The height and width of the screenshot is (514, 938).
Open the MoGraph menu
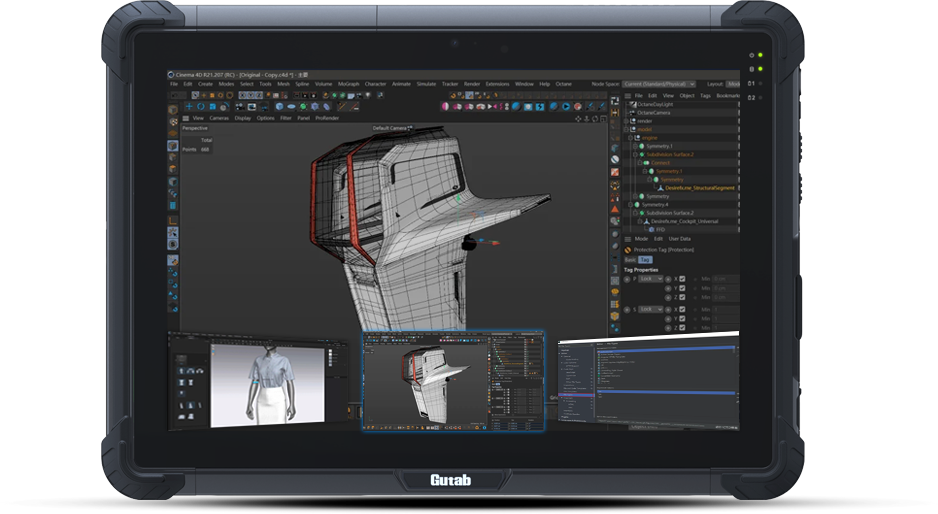click(348, 84)
